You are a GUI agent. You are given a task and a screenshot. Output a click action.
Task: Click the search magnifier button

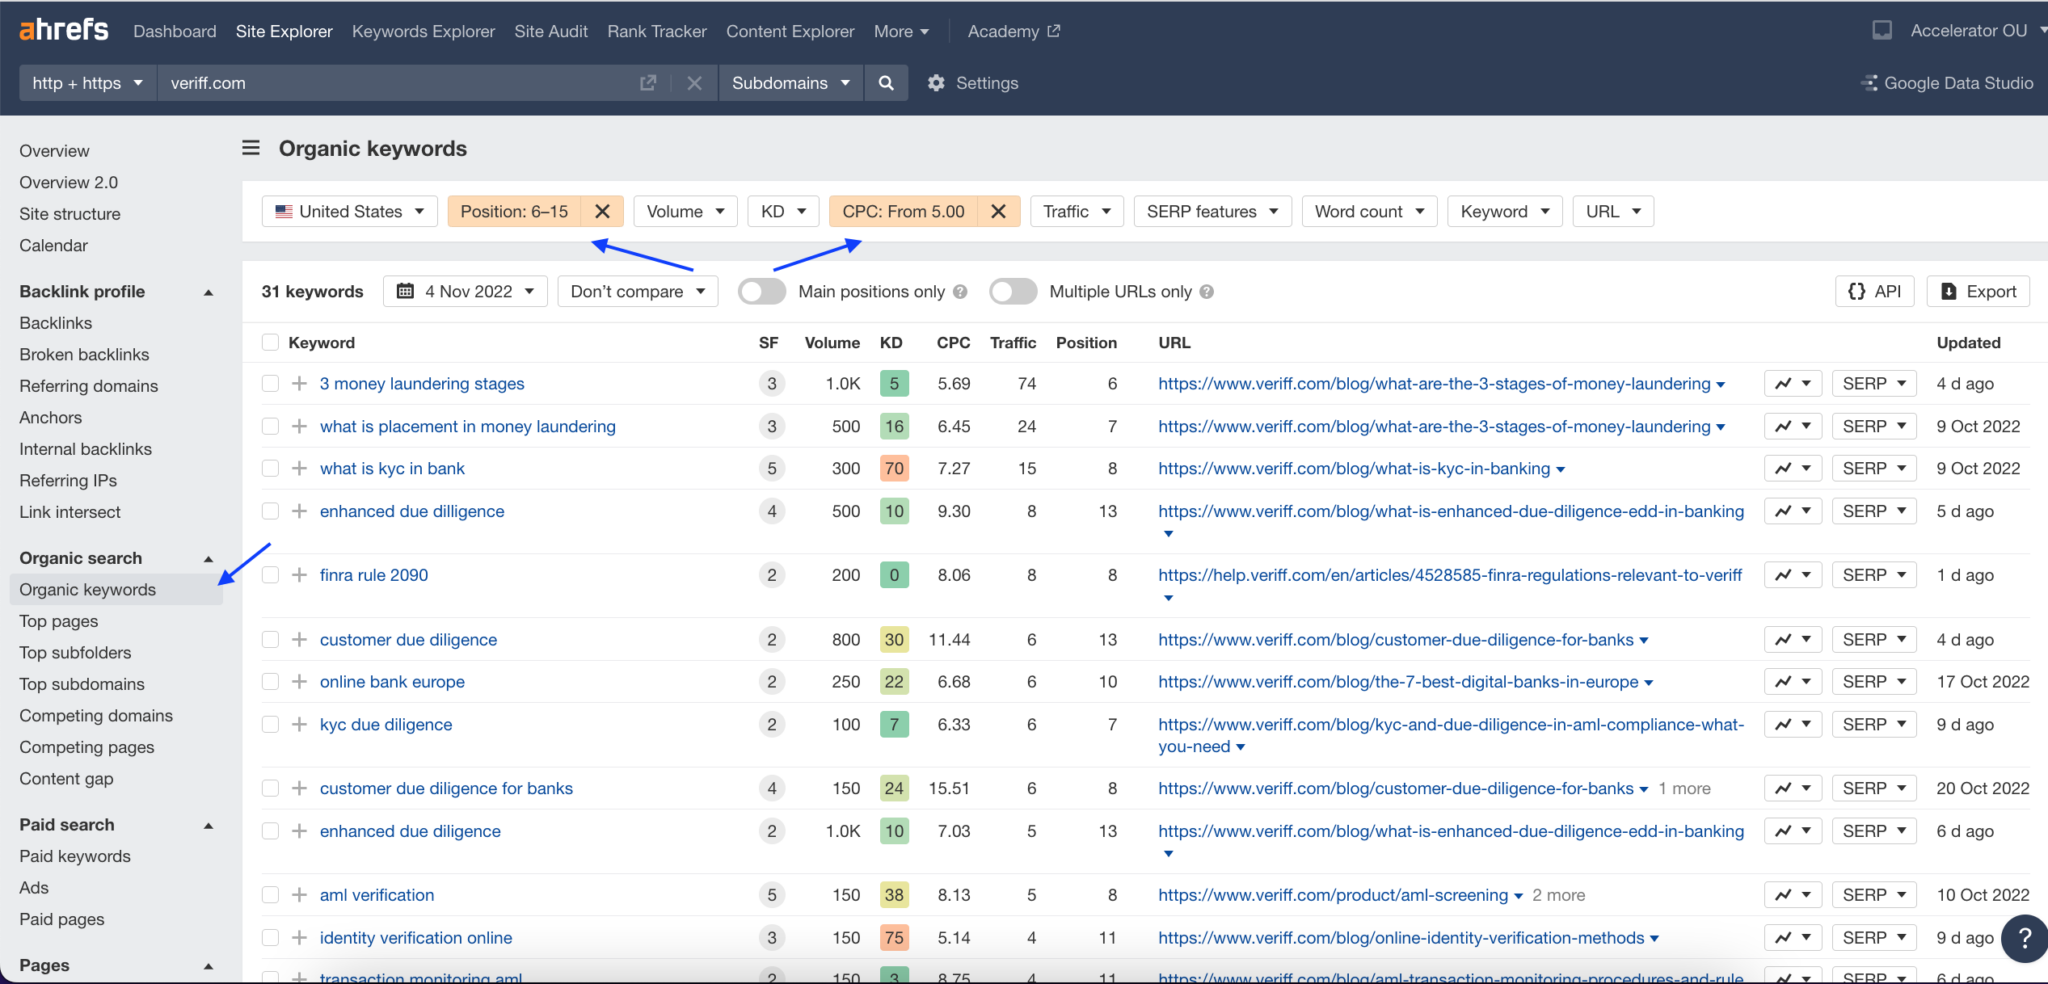point(886,83)
